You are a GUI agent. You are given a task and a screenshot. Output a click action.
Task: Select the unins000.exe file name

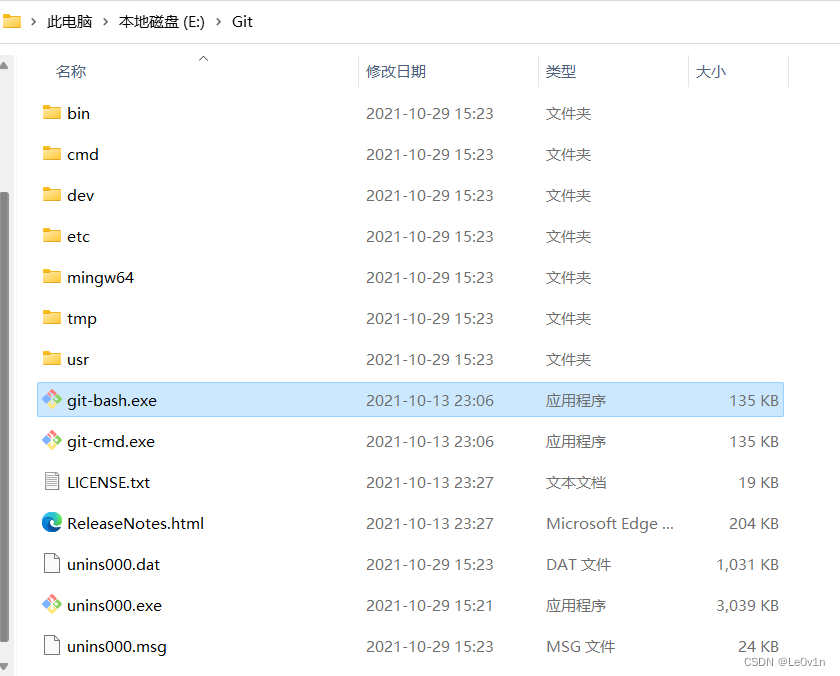115,605
